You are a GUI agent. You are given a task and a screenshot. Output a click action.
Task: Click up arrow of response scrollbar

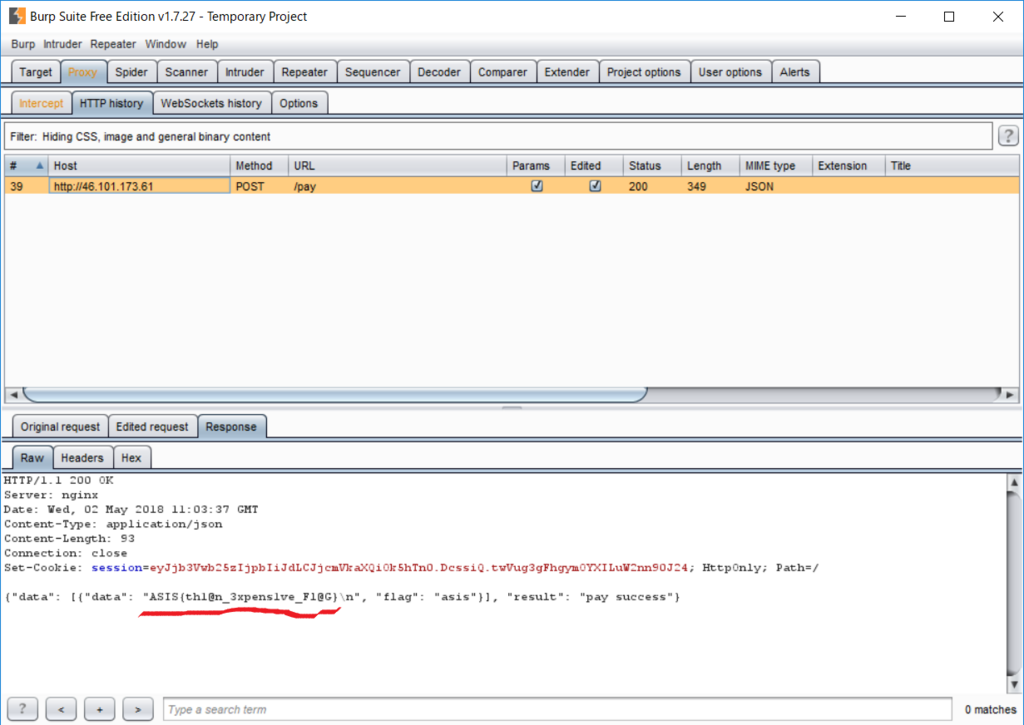(x=1014, y=483)
